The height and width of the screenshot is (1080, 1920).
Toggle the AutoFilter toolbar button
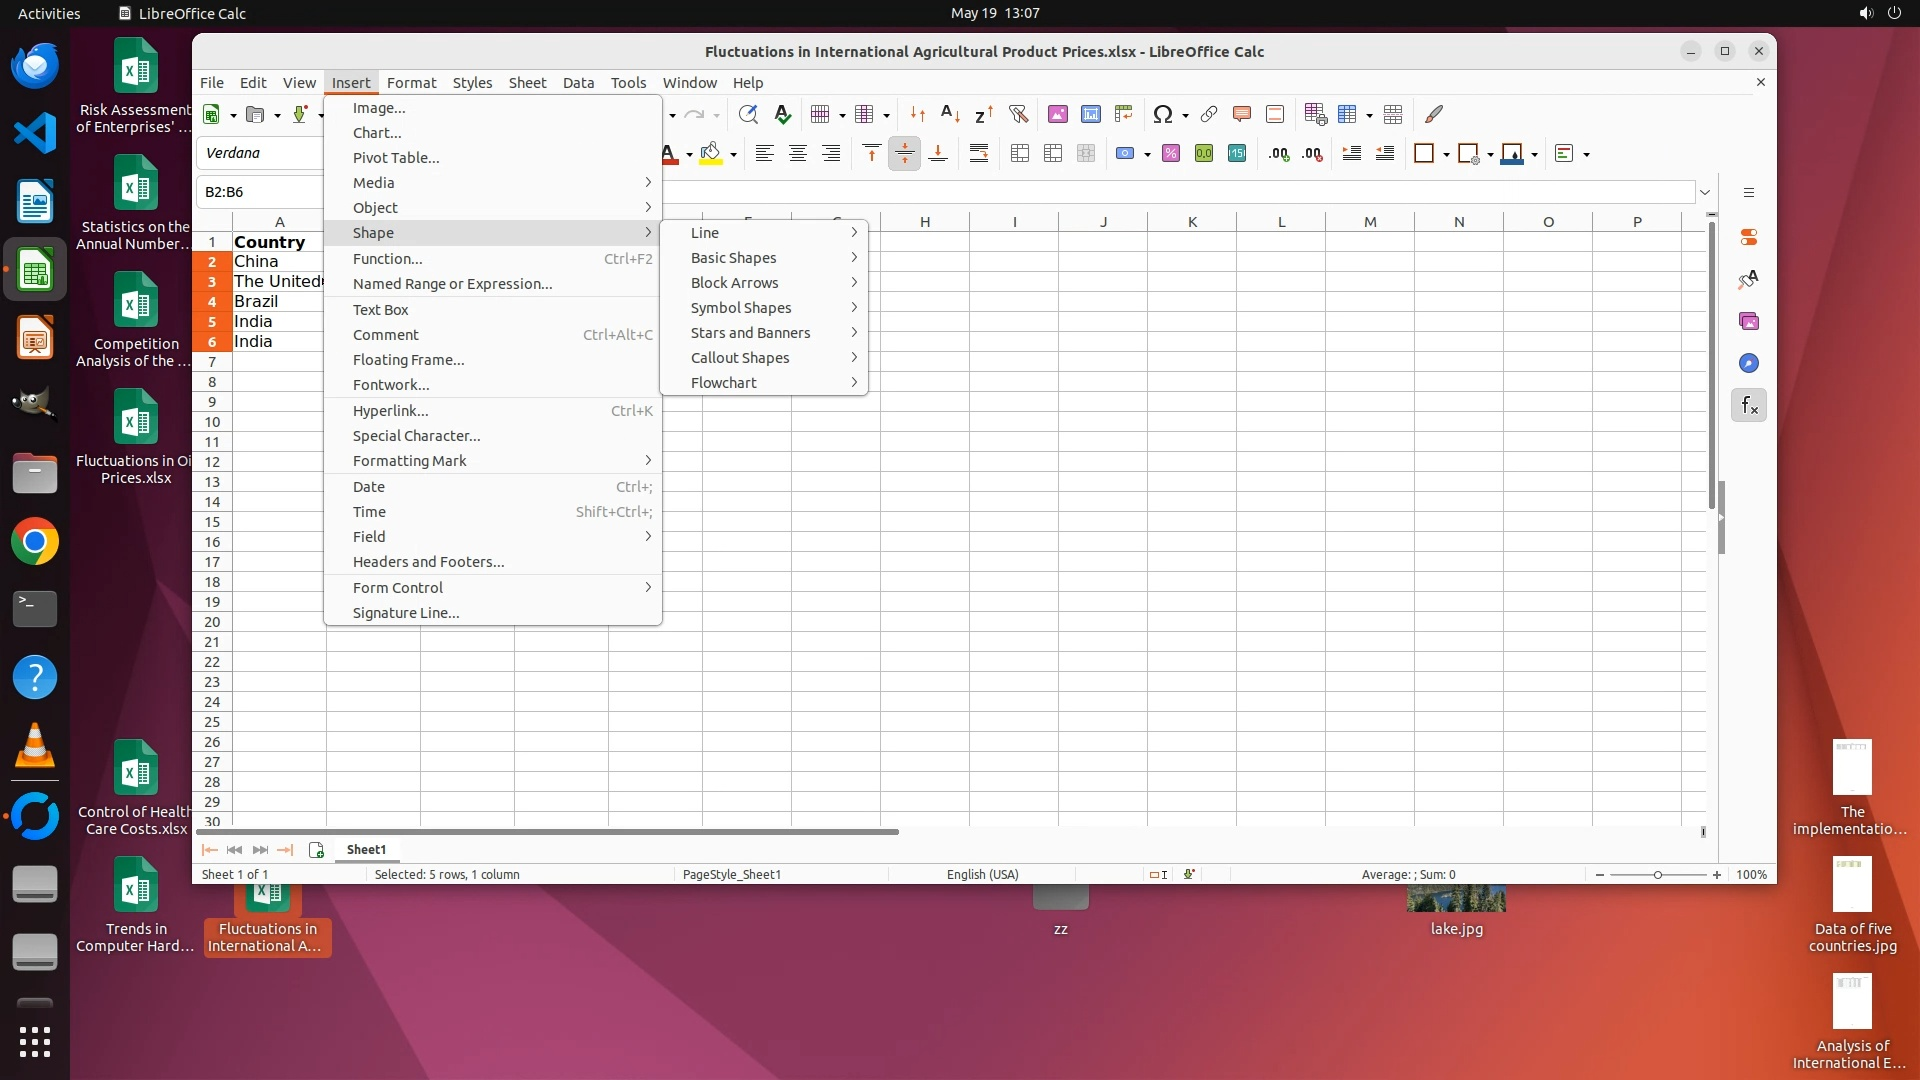(x=1018, y=114)
